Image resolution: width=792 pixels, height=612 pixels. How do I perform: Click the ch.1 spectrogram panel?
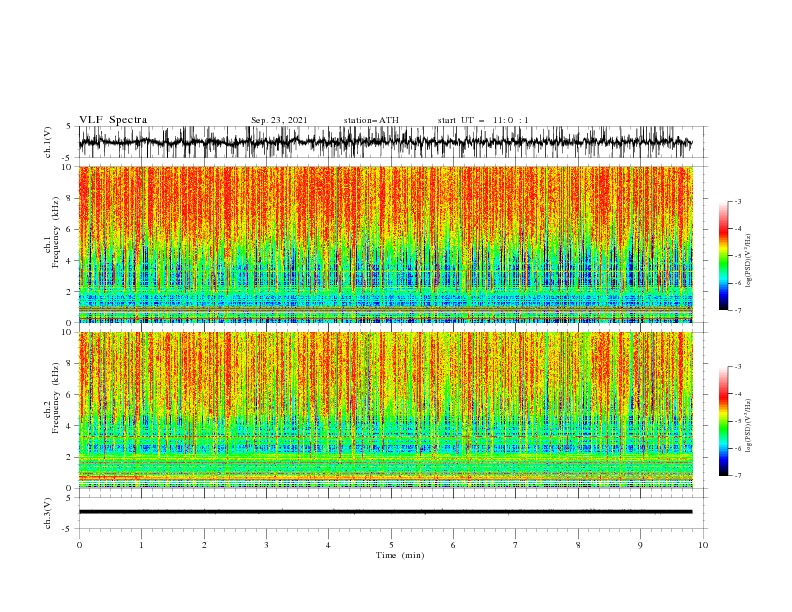[386, 244]
